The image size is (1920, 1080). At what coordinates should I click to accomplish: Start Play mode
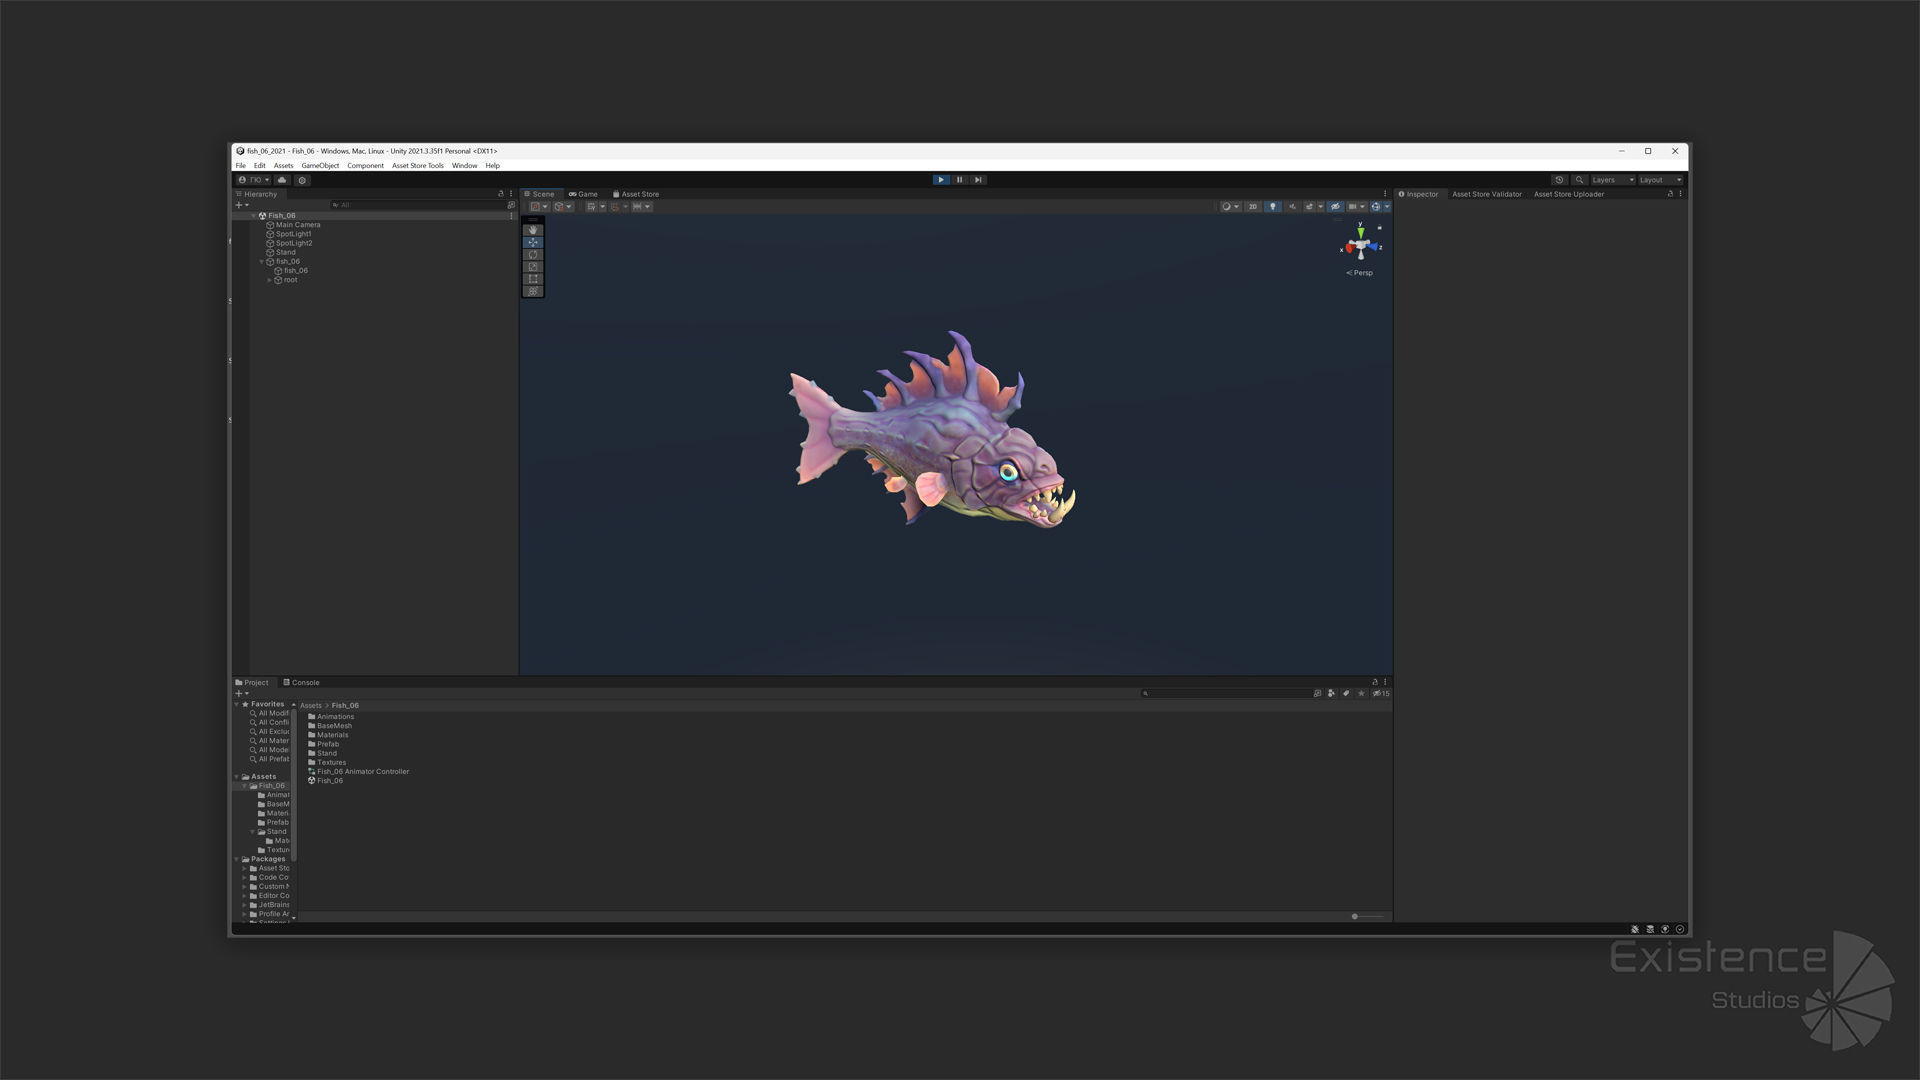940,180
